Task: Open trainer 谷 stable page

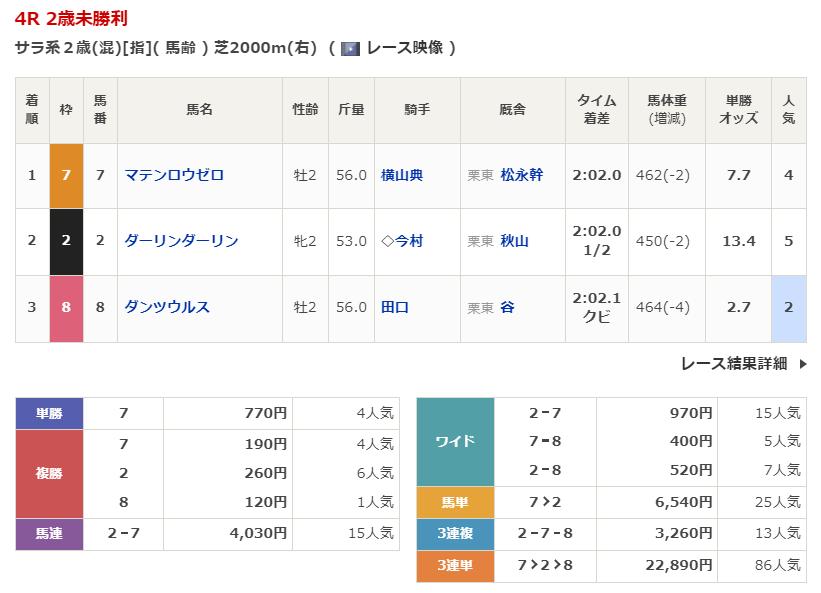Action: click(x=507, y=307)
